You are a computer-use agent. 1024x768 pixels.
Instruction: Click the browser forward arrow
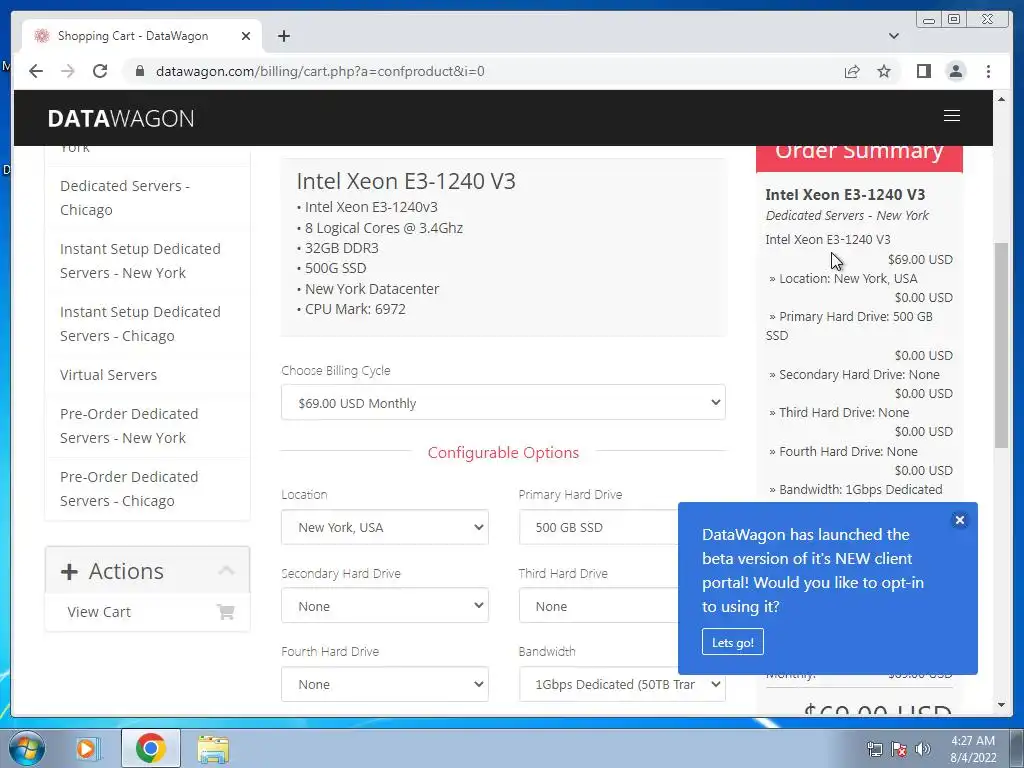pyautogui.click(x=68, y=71)
